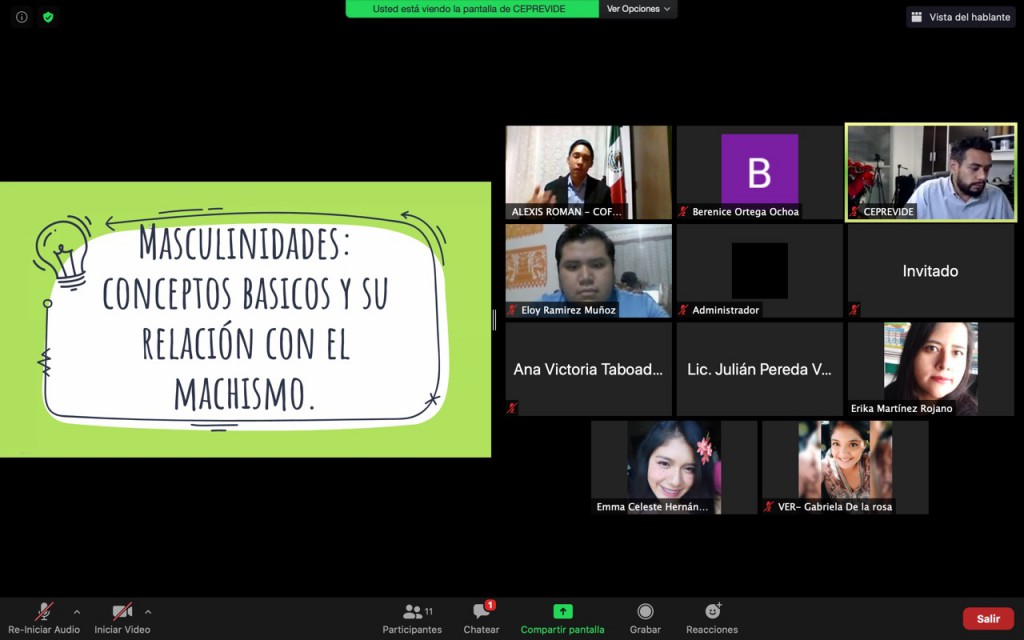Click the purple B avatar of Berenice
1024x640 pixels.
(x=760, y=168)
